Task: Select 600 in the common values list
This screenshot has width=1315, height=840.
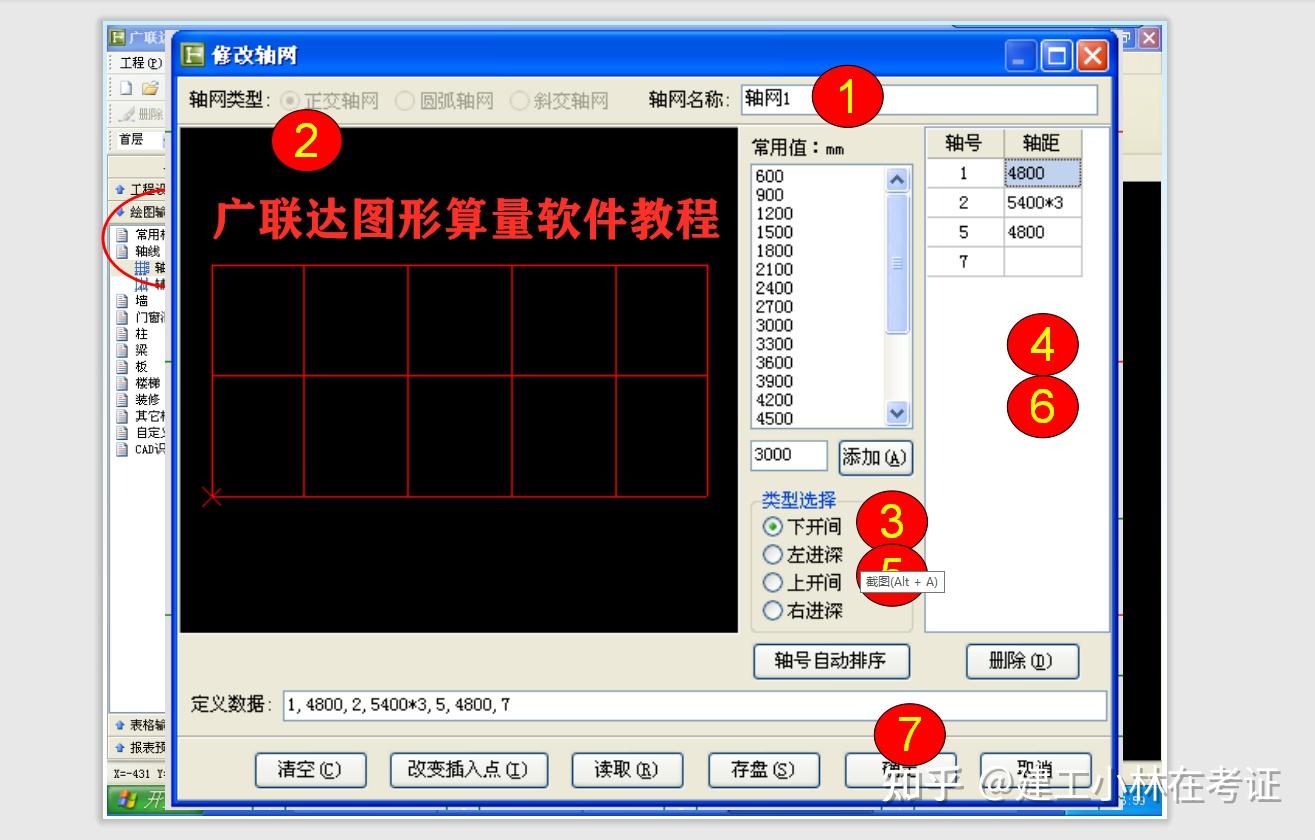Action: (770, 176)
